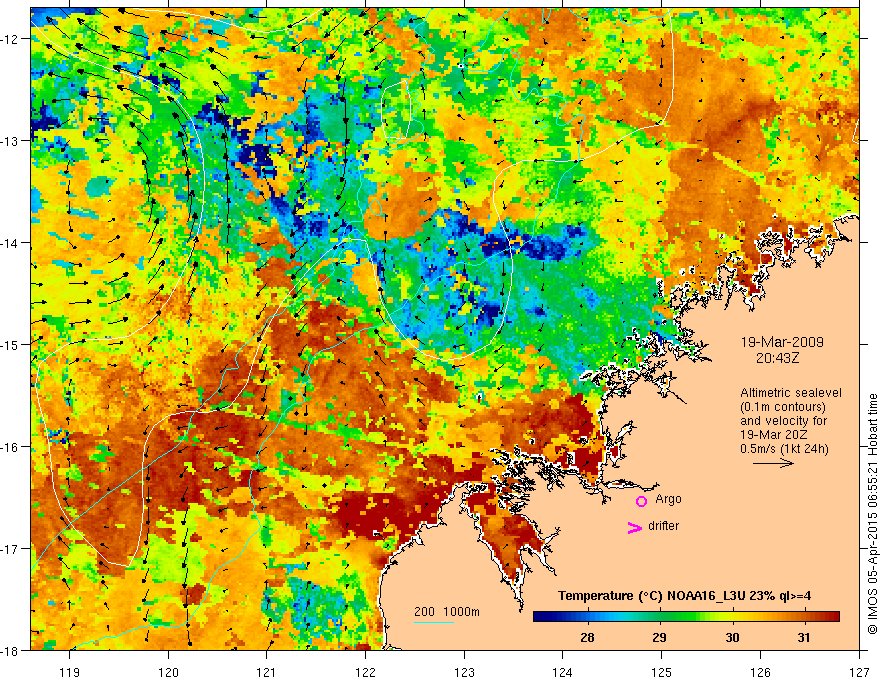Click the -17 latitude axis label

[x=10, y=548]
